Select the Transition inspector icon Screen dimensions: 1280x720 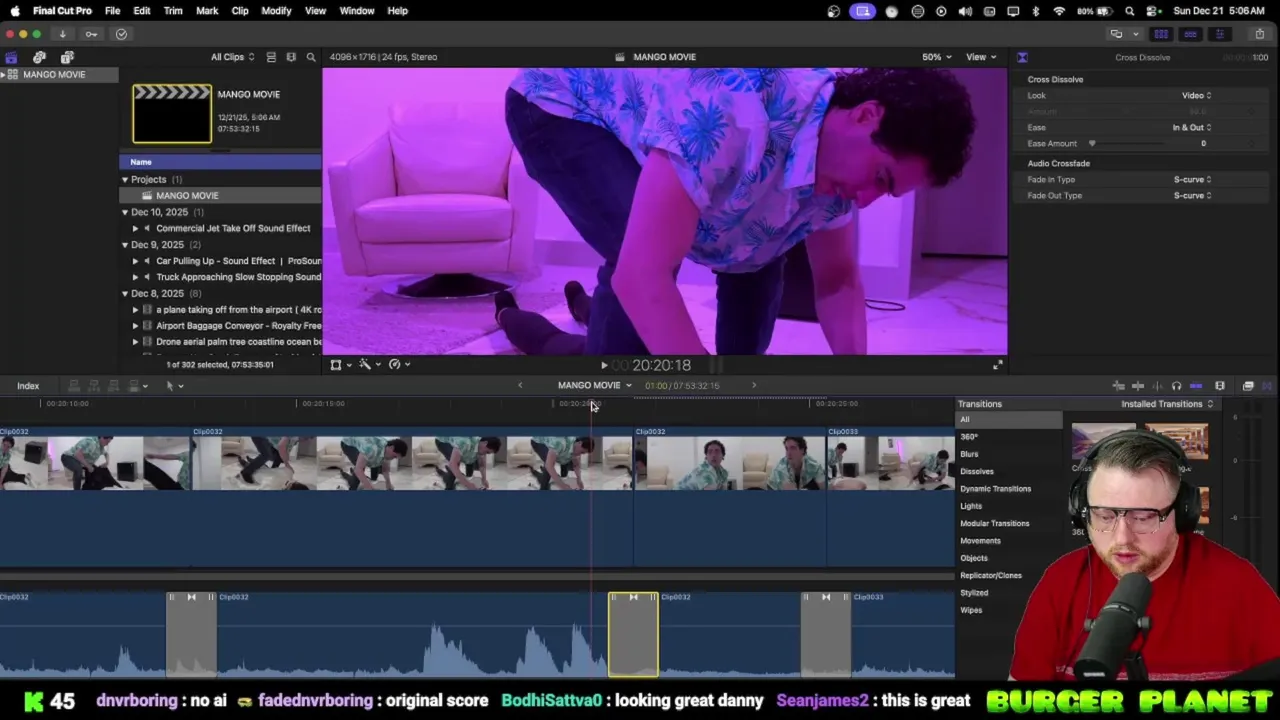(1022, 57)
